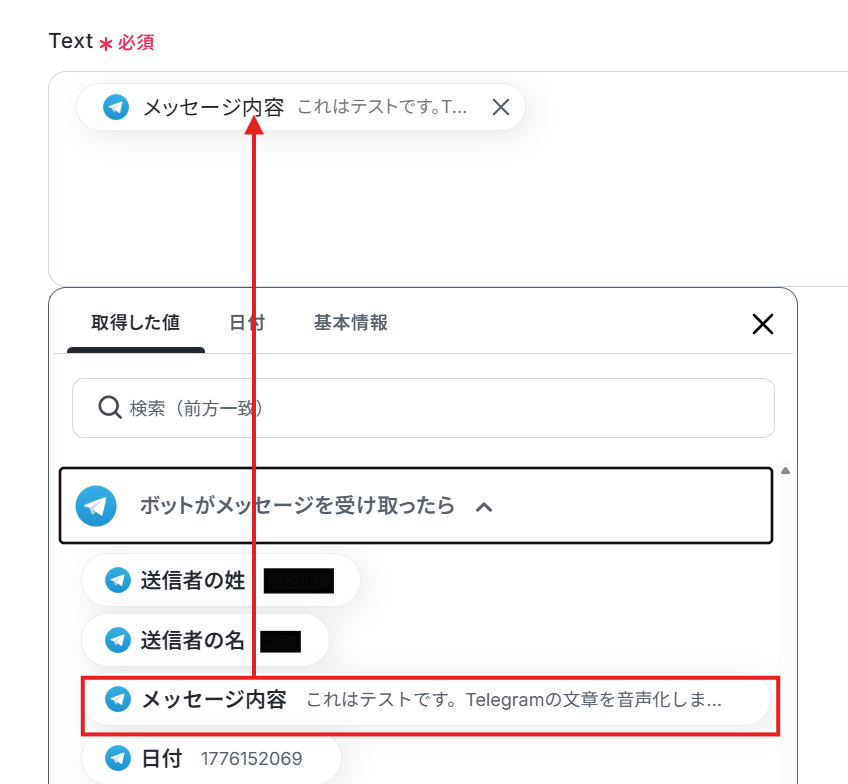848x784 pixels.
Task: Click the Telegram icon in the メッセージ内容 list row
Action: pyautogui.click(x=117, y=699)
